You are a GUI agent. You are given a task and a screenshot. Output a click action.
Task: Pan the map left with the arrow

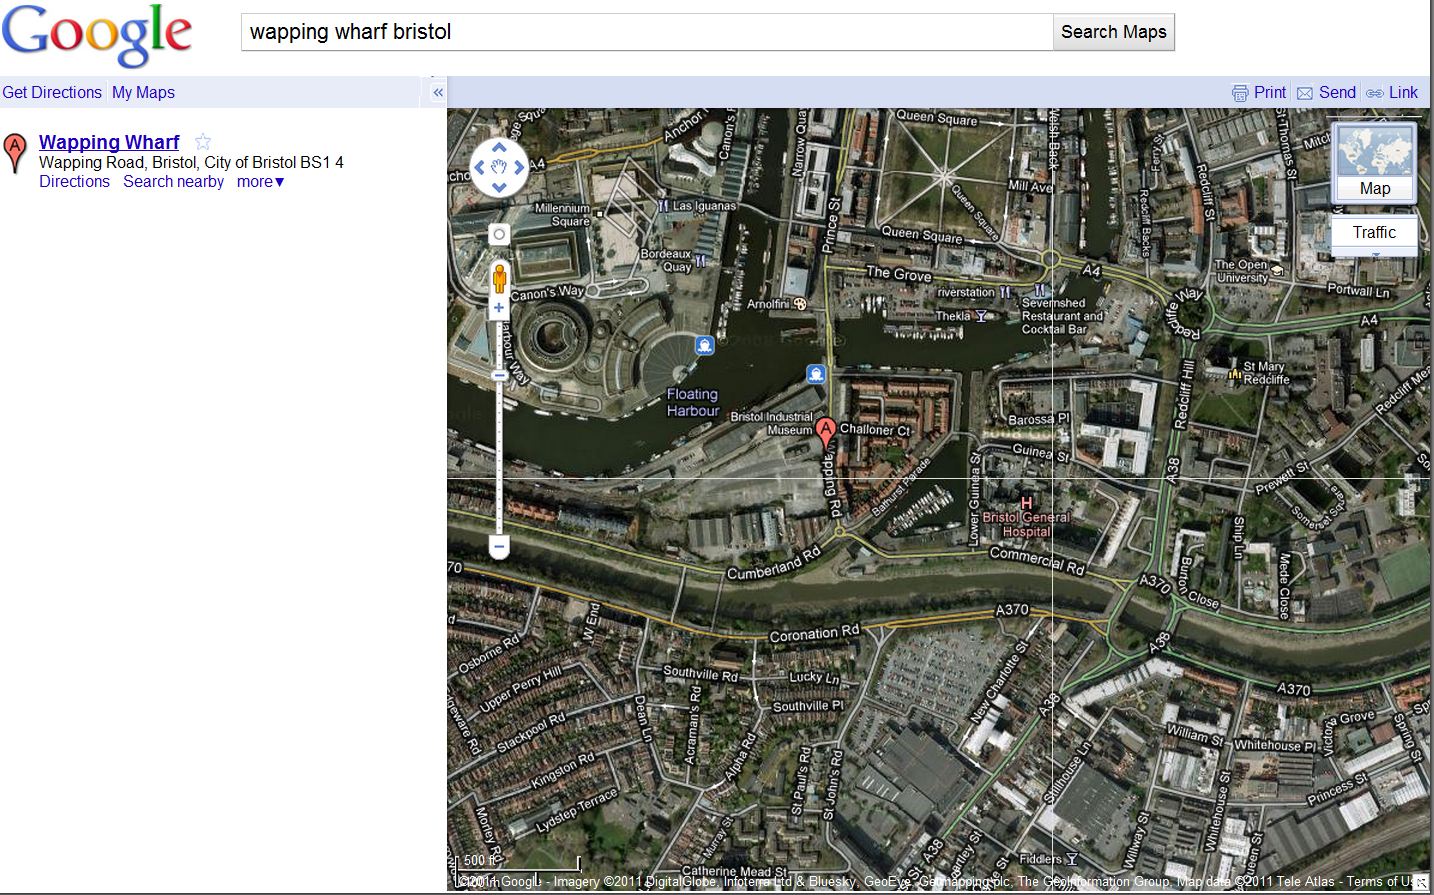(x=479, y=168)
